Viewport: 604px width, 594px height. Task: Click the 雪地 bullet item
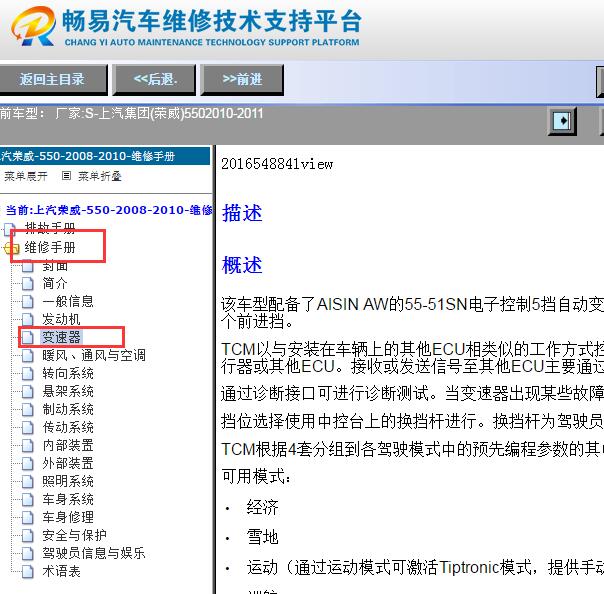click(x=262, y=537)
